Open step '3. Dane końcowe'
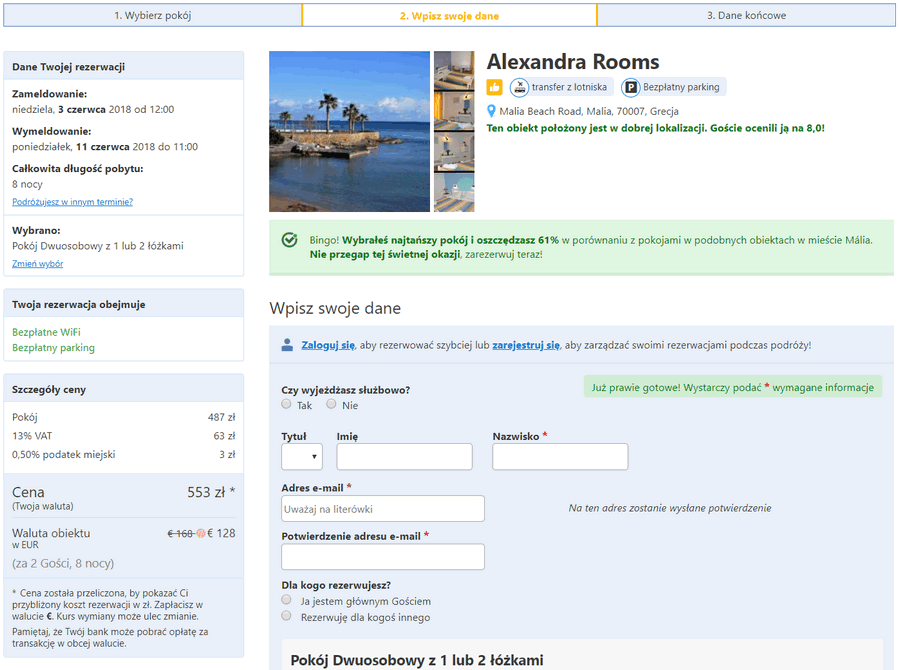 746,16
